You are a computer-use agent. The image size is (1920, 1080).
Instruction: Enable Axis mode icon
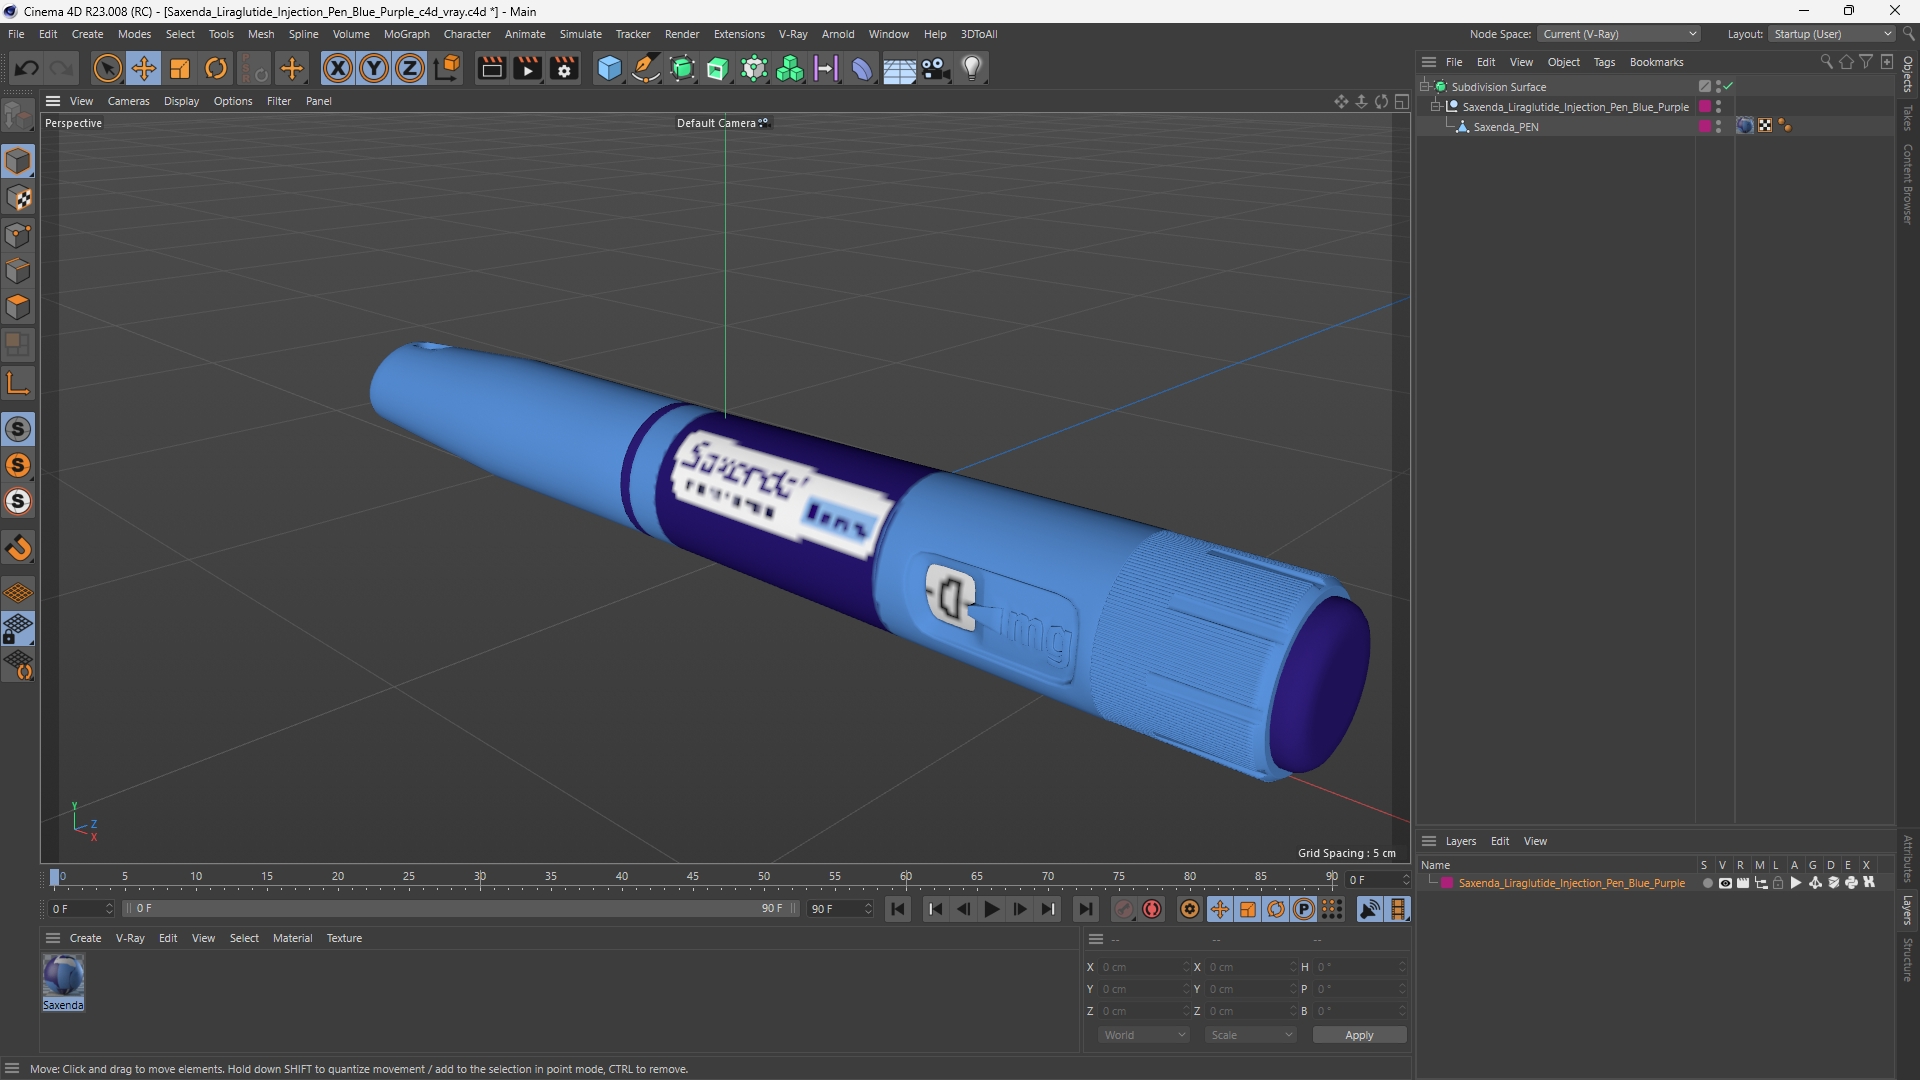(x=18, y=383)
